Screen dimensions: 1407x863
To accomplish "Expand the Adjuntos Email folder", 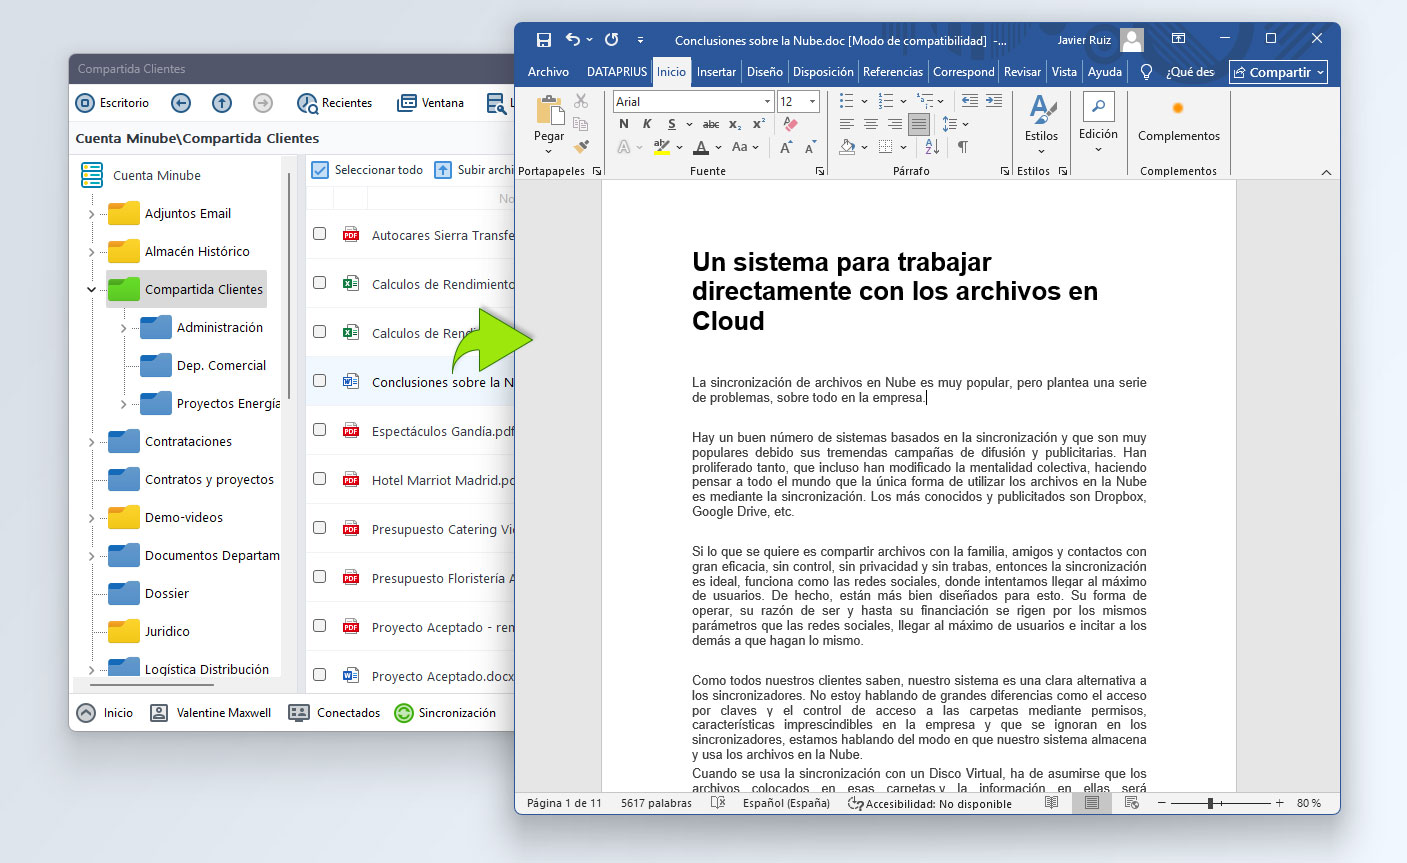I will (91, 214).
